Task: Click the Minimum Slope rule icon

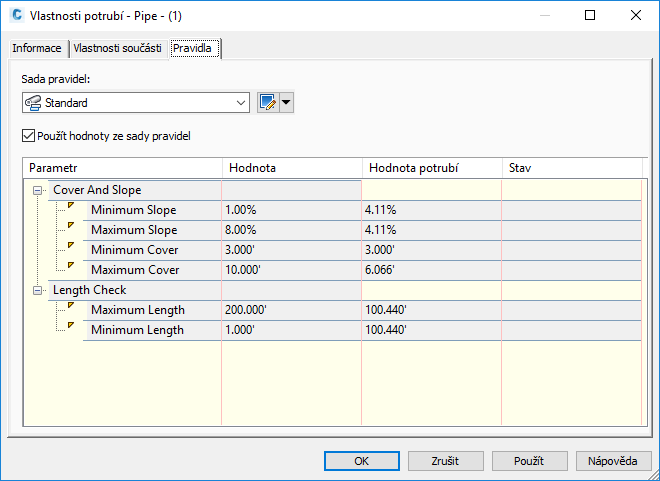Action: [x=70, y=207]
